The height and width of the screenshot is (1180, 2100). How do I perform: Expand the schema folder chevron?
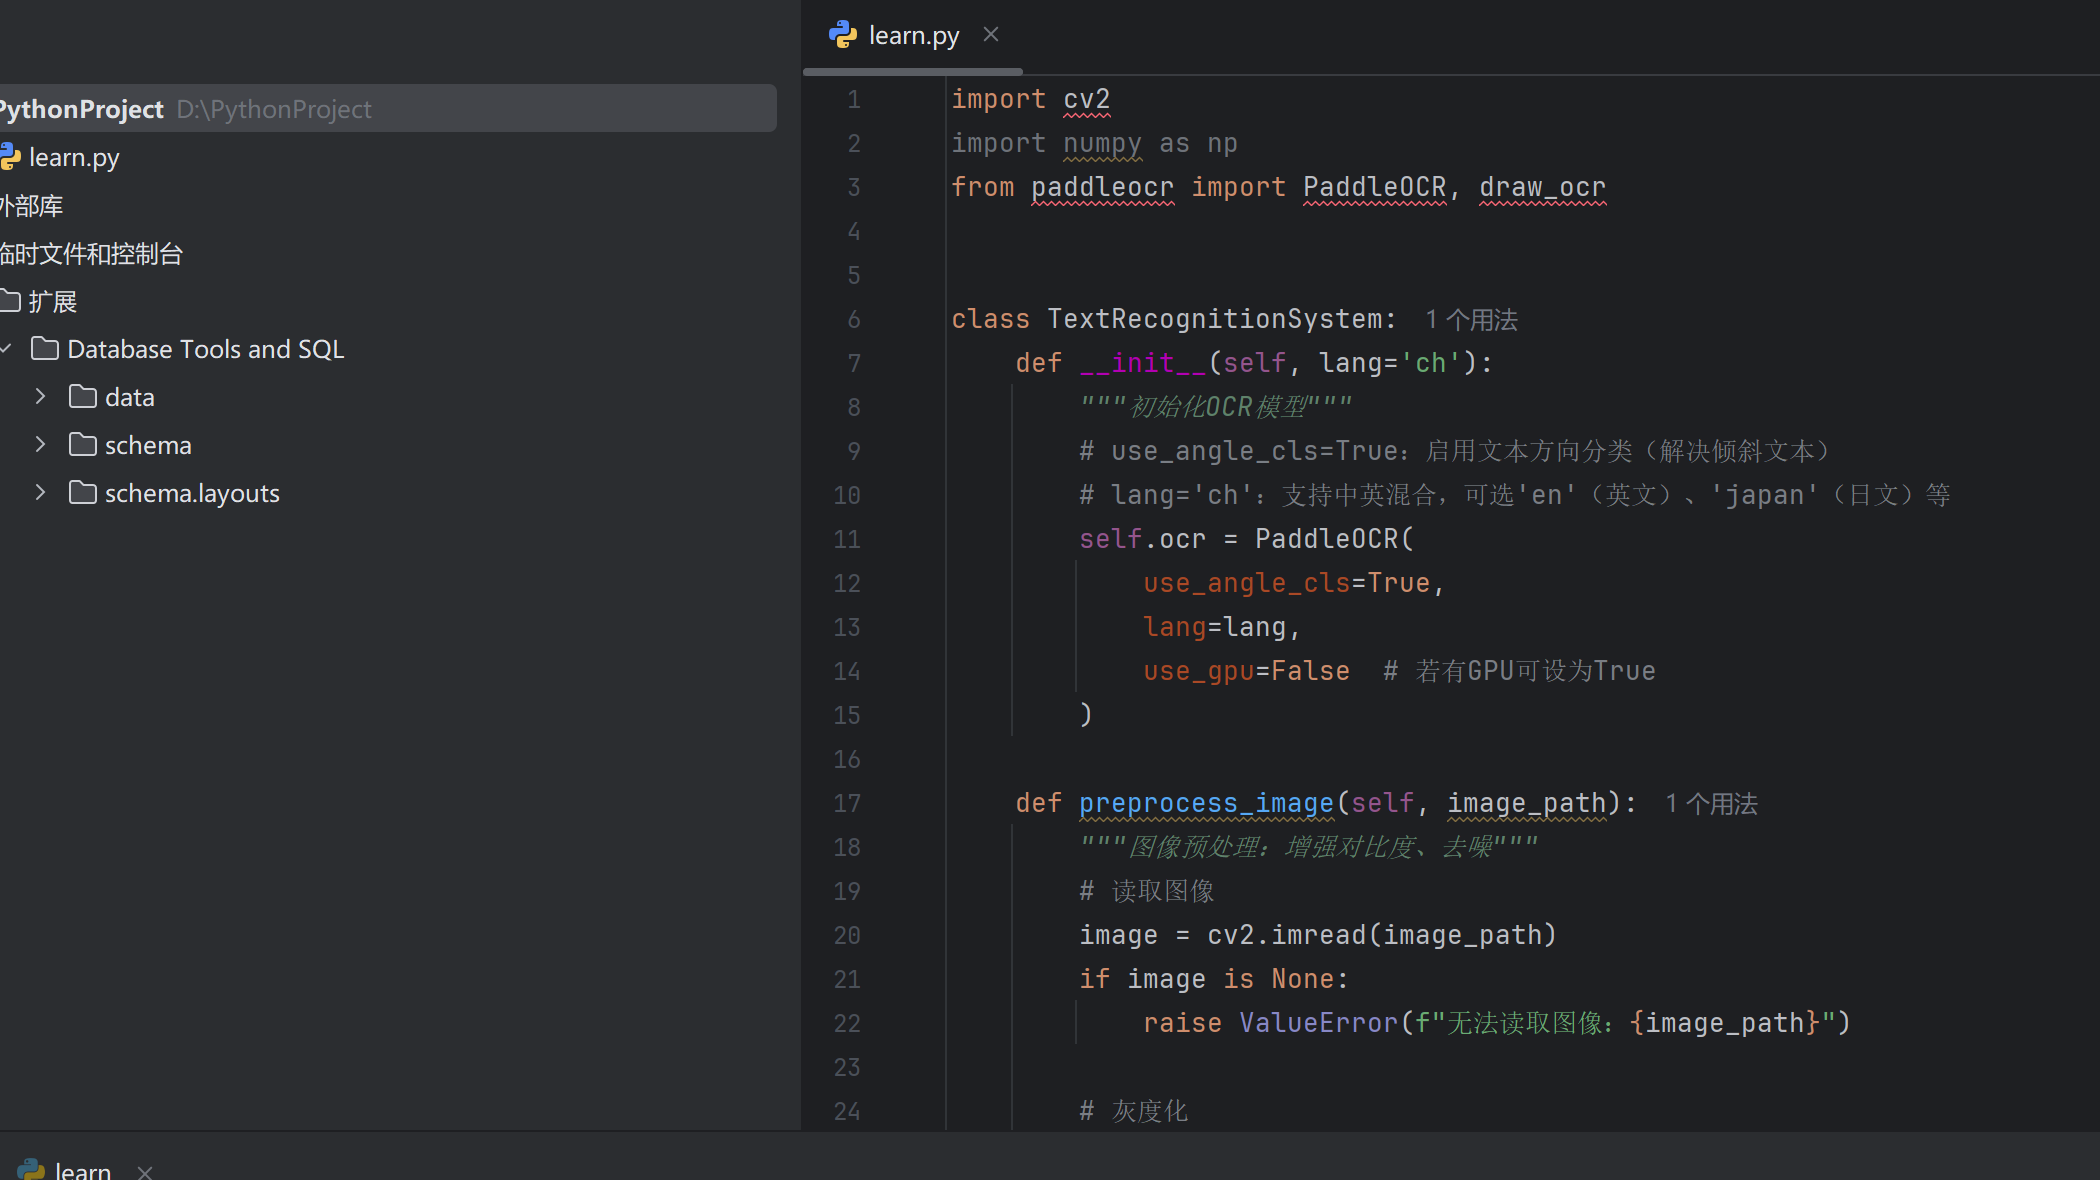(x=40, y=445)
